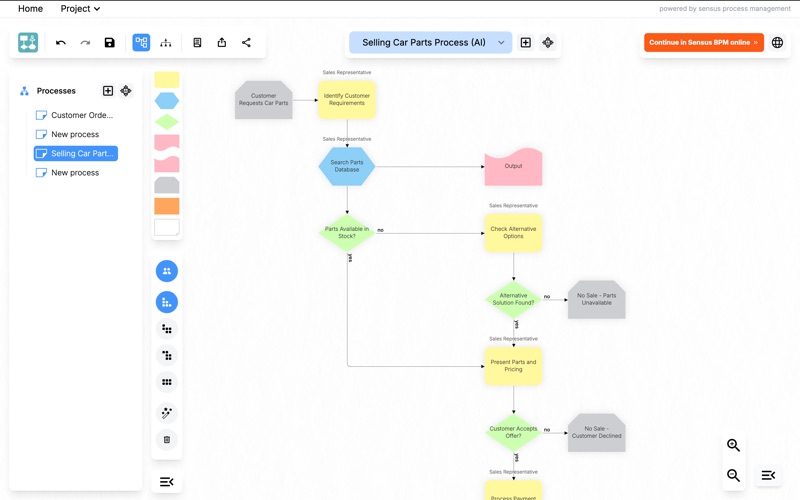This screenshot has height=500, width=800.
Task: Select the grid dots layout icon
Action: [167, 382]
